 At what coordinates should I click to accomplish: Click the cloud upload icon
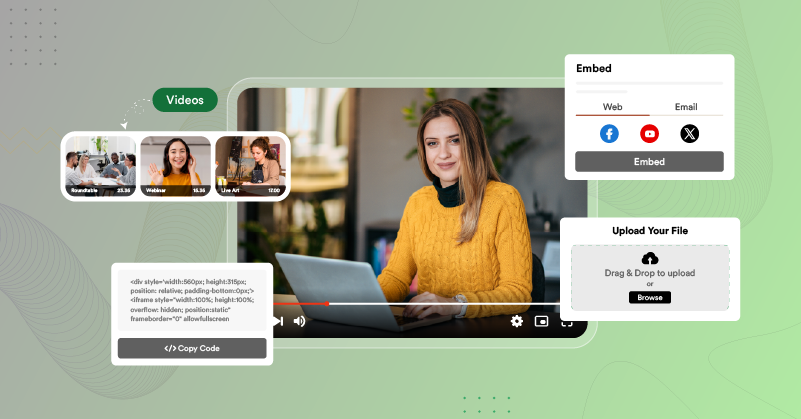(x=650, y=258)
